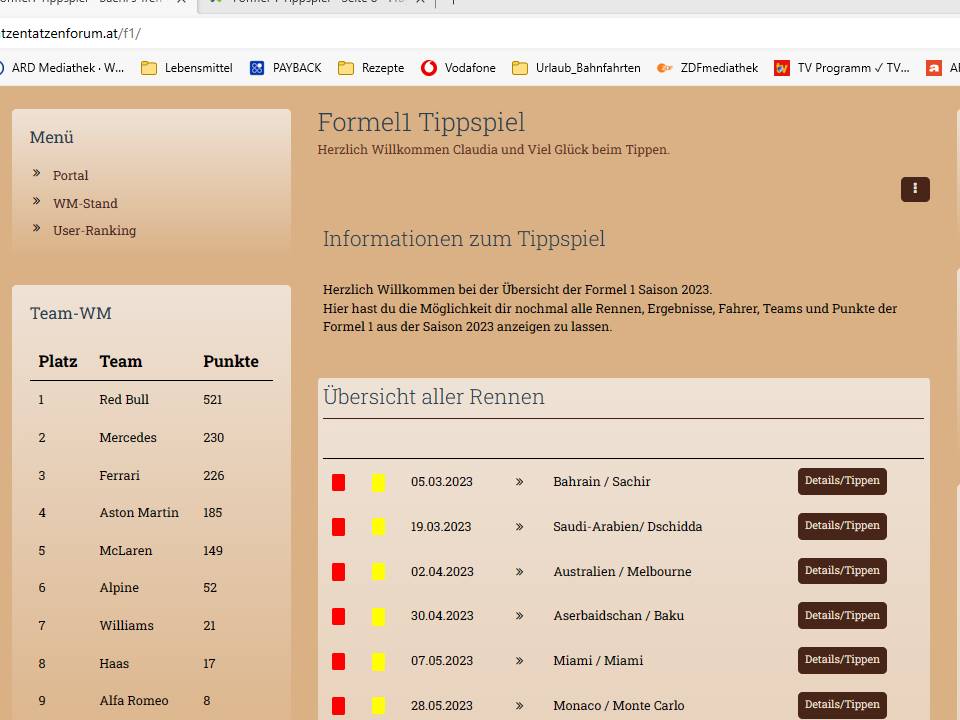960x720 pixels.
Task: Open the ZDFmediathek bookmark
Action: tap(718, 68)
